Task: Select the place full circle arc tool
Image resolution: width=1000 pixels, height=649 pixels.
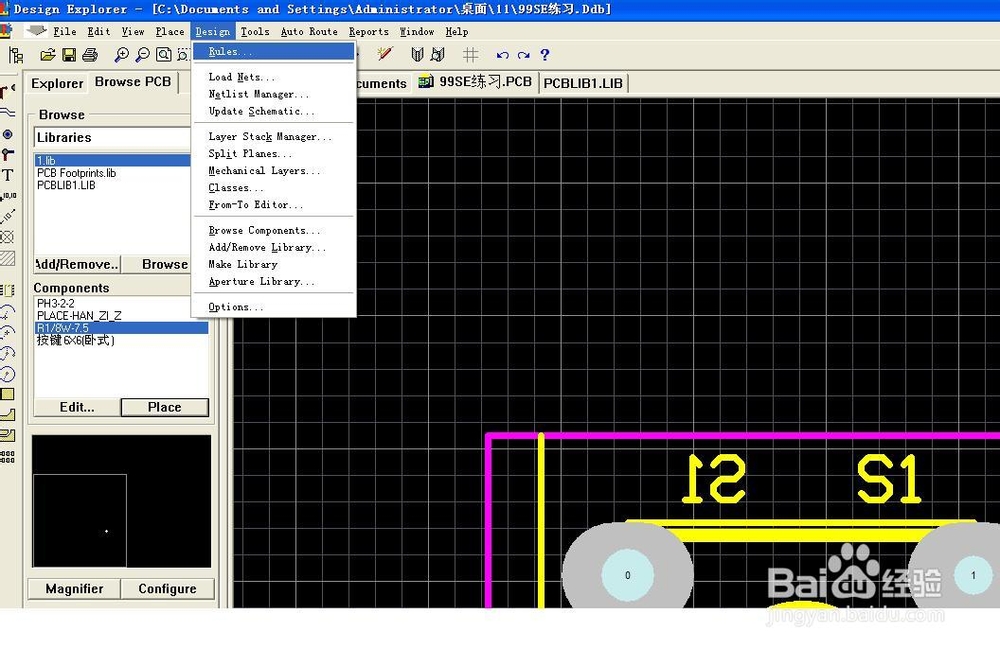Action: click(7, 374)
